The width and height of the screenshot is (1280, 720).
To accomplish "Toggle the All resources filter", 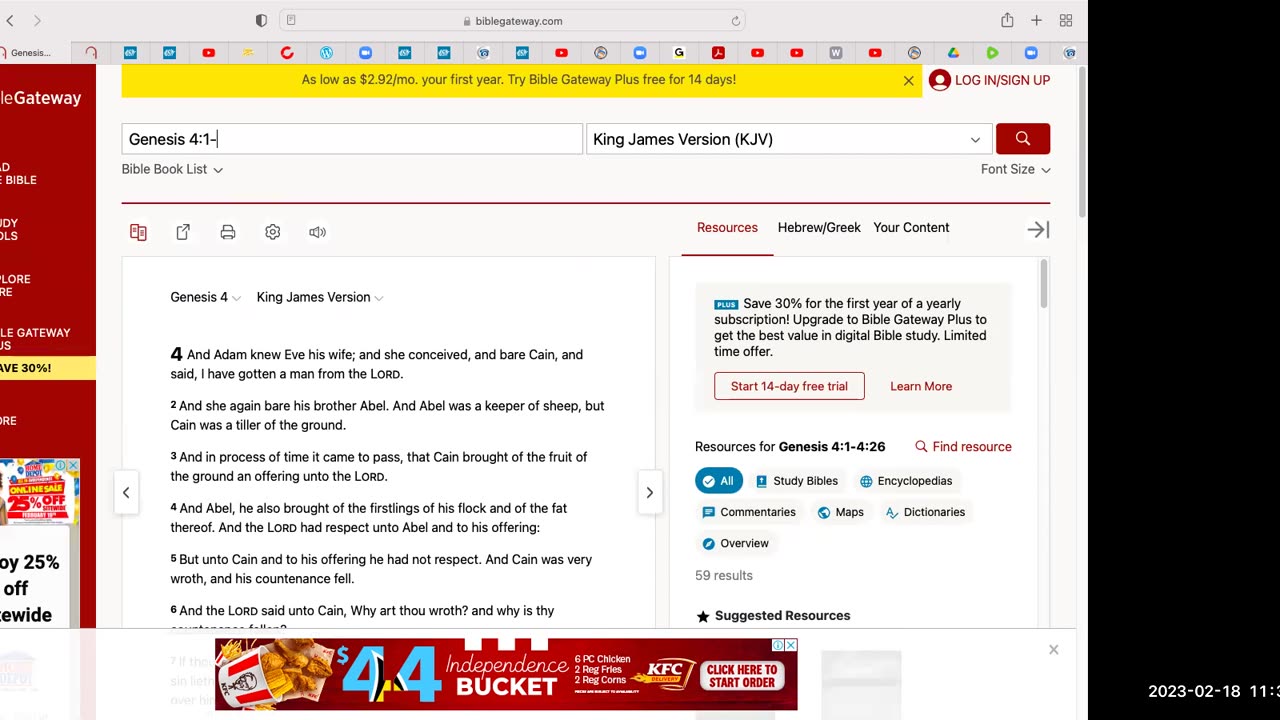I will pos(719,481).
